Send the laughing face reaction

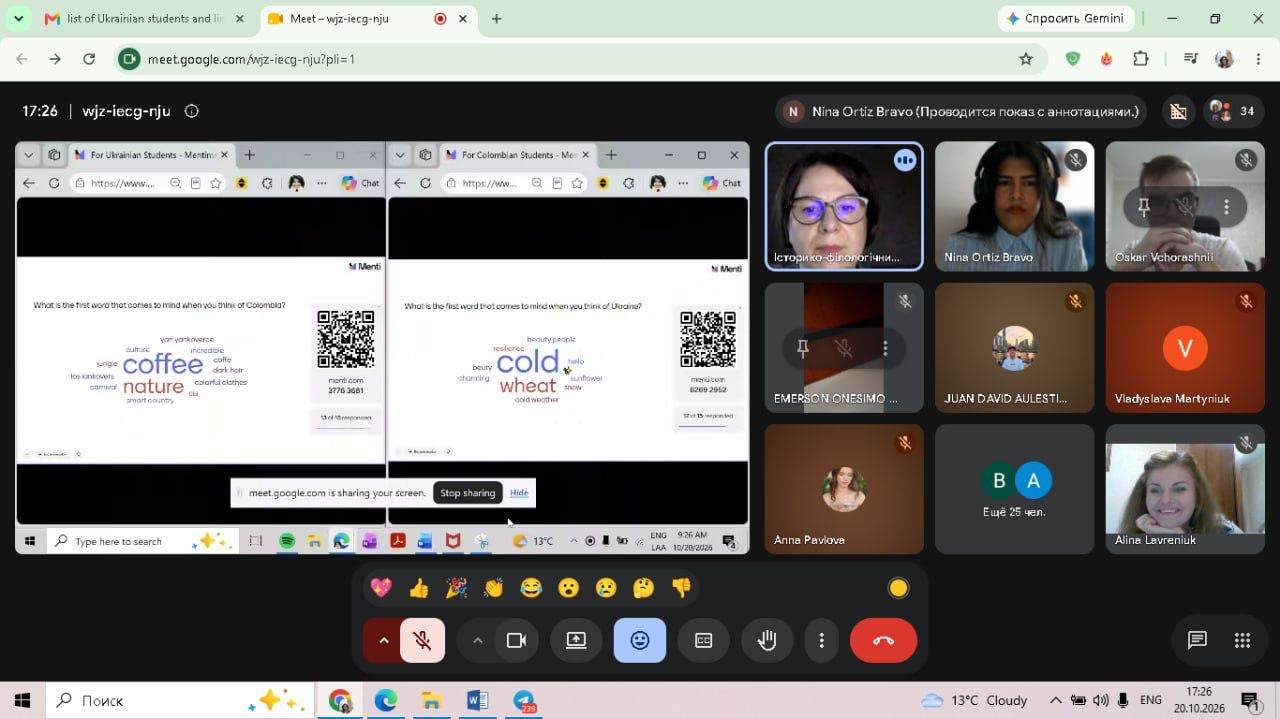point(531,588)
